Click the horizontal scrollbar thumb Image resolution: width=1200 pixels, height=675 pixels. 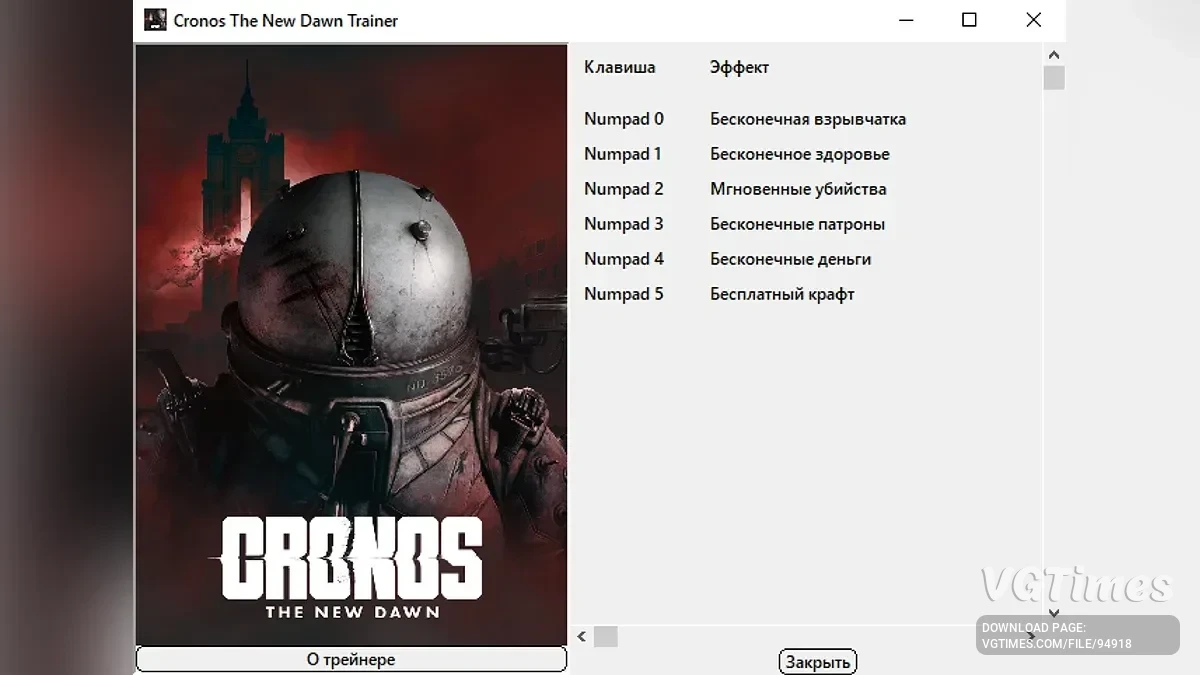tap(606, 636)
